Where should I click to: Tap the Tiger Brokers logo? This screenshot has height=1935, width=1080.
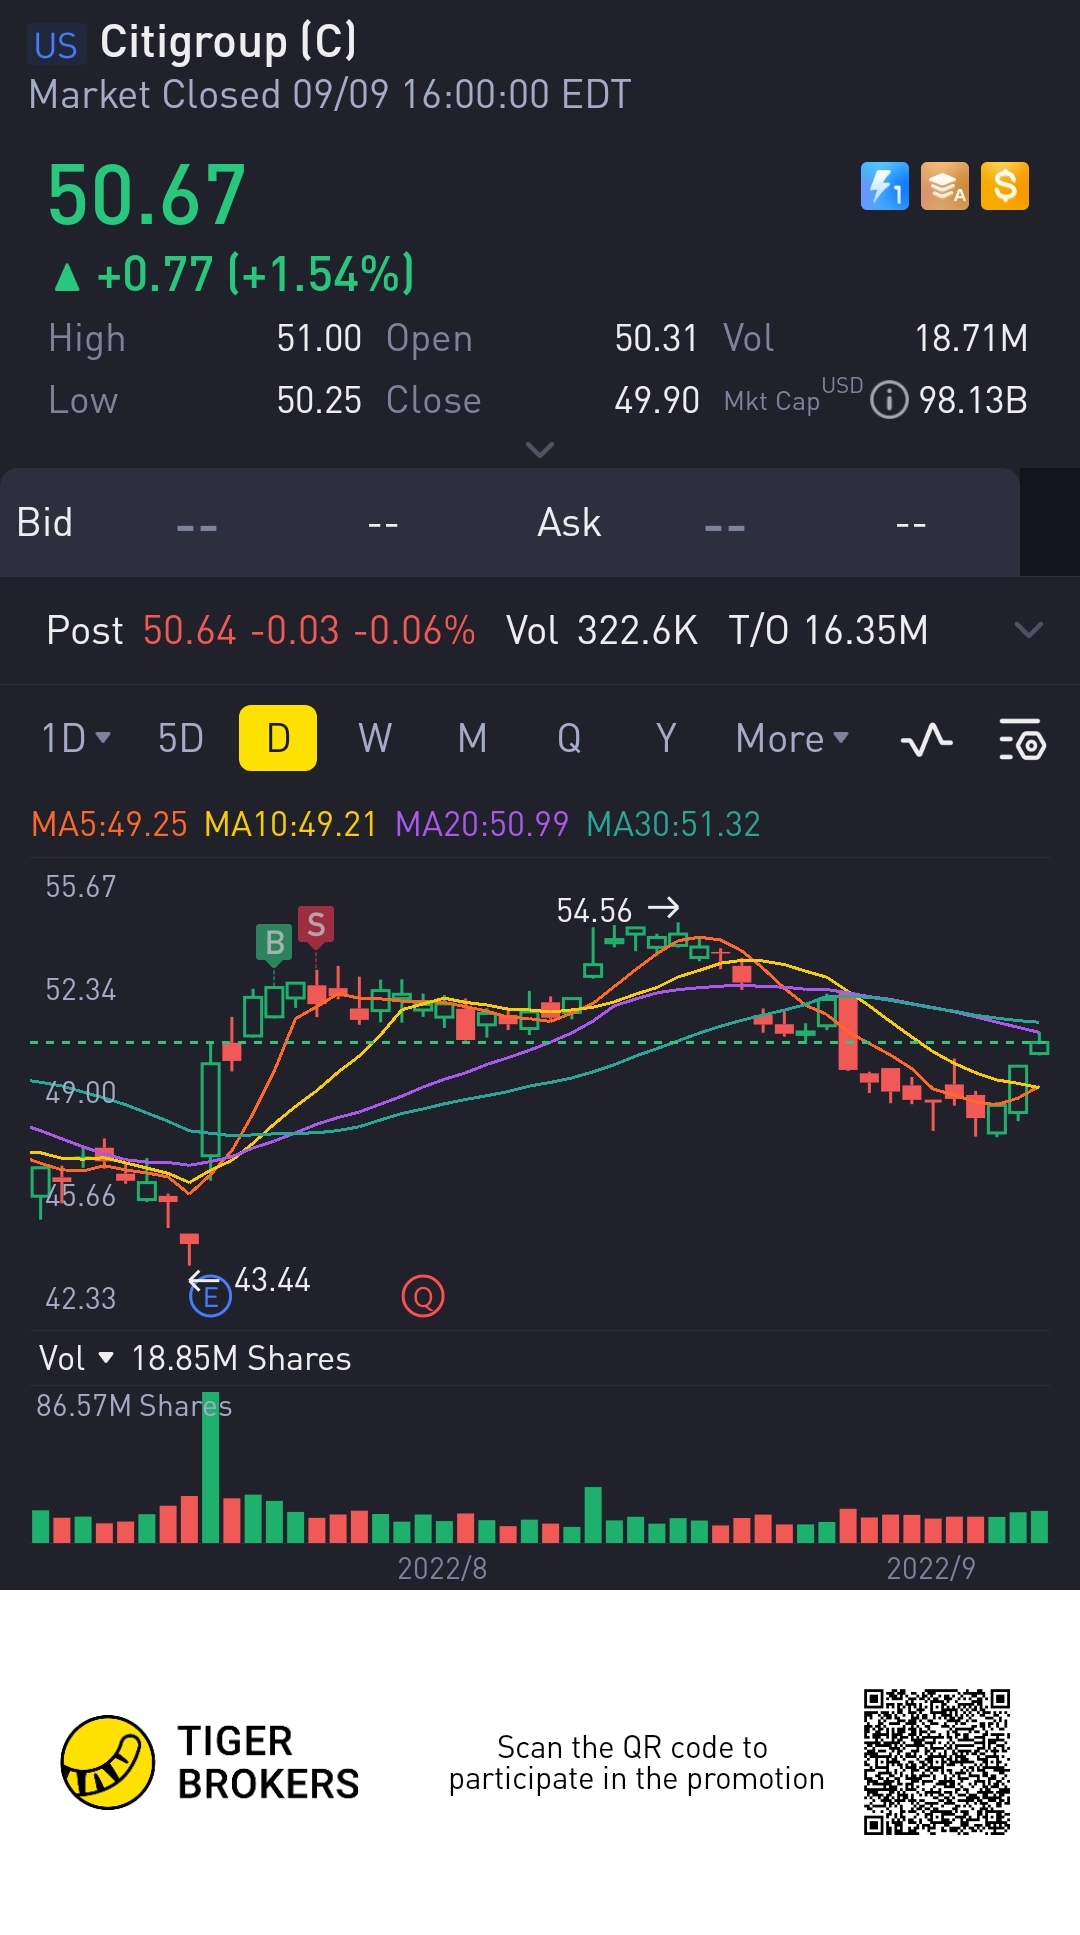pyautogui.click(x=210, y=1762)
